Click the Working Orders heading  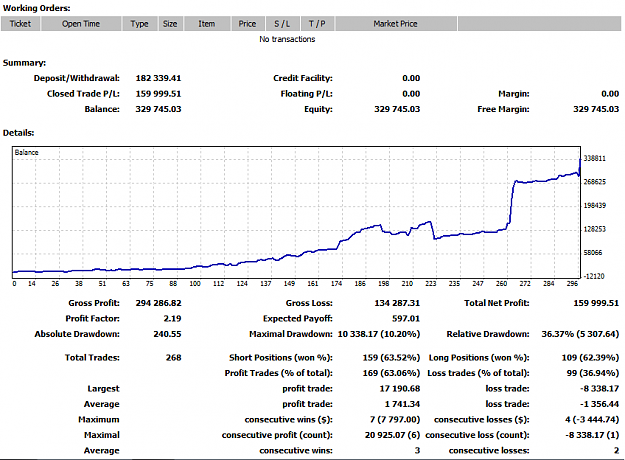pyautogui.click(x=37, y=8)
